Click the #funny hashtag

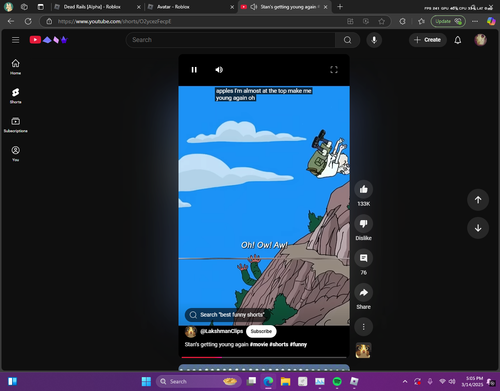[x=298, y=344]
